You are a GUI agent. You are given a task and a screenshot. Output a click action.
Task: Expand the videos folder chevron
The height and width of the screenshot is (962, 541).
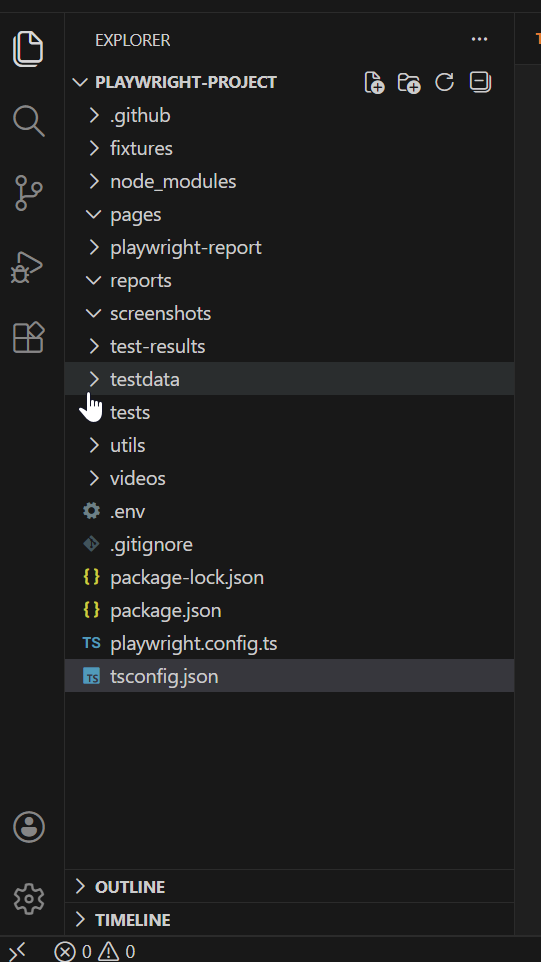94,479
